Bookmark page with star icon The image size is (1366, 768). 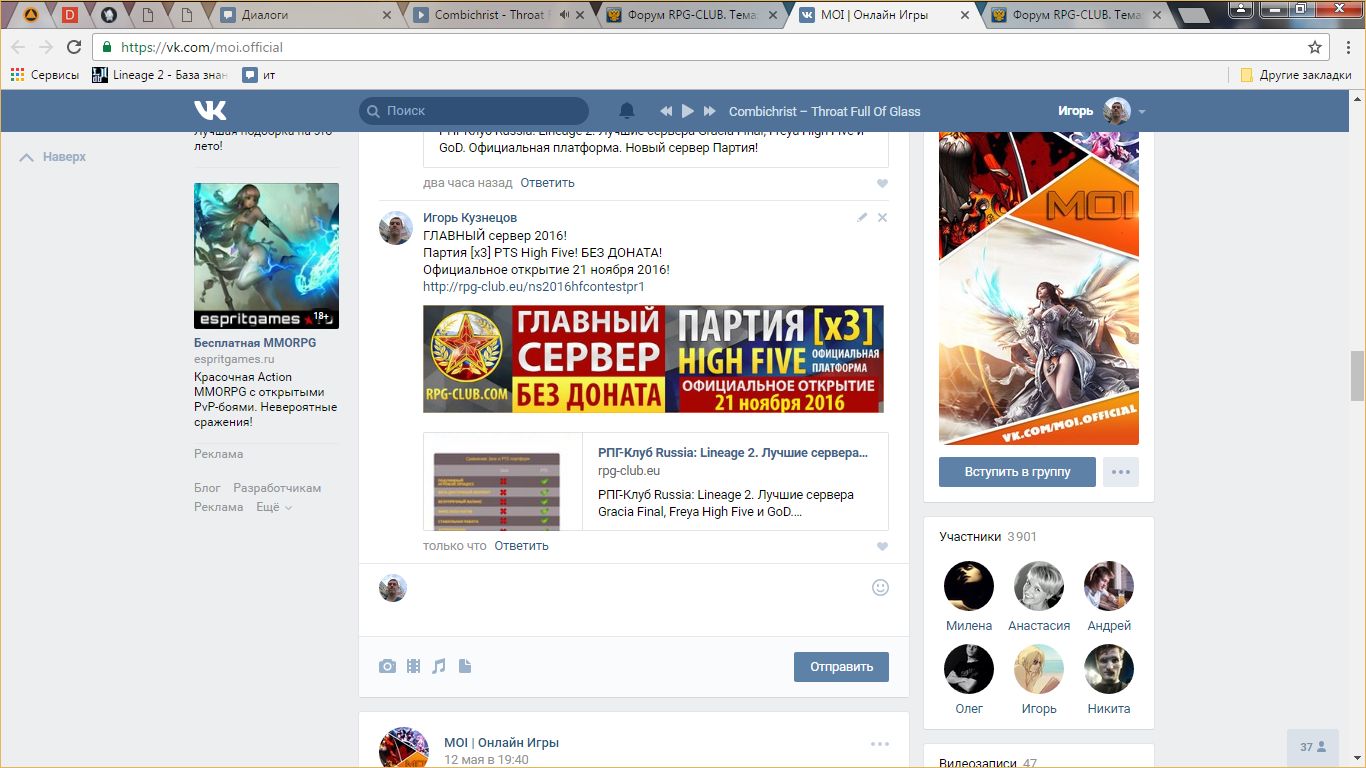pyautogui.click(x=1315, y=47)
